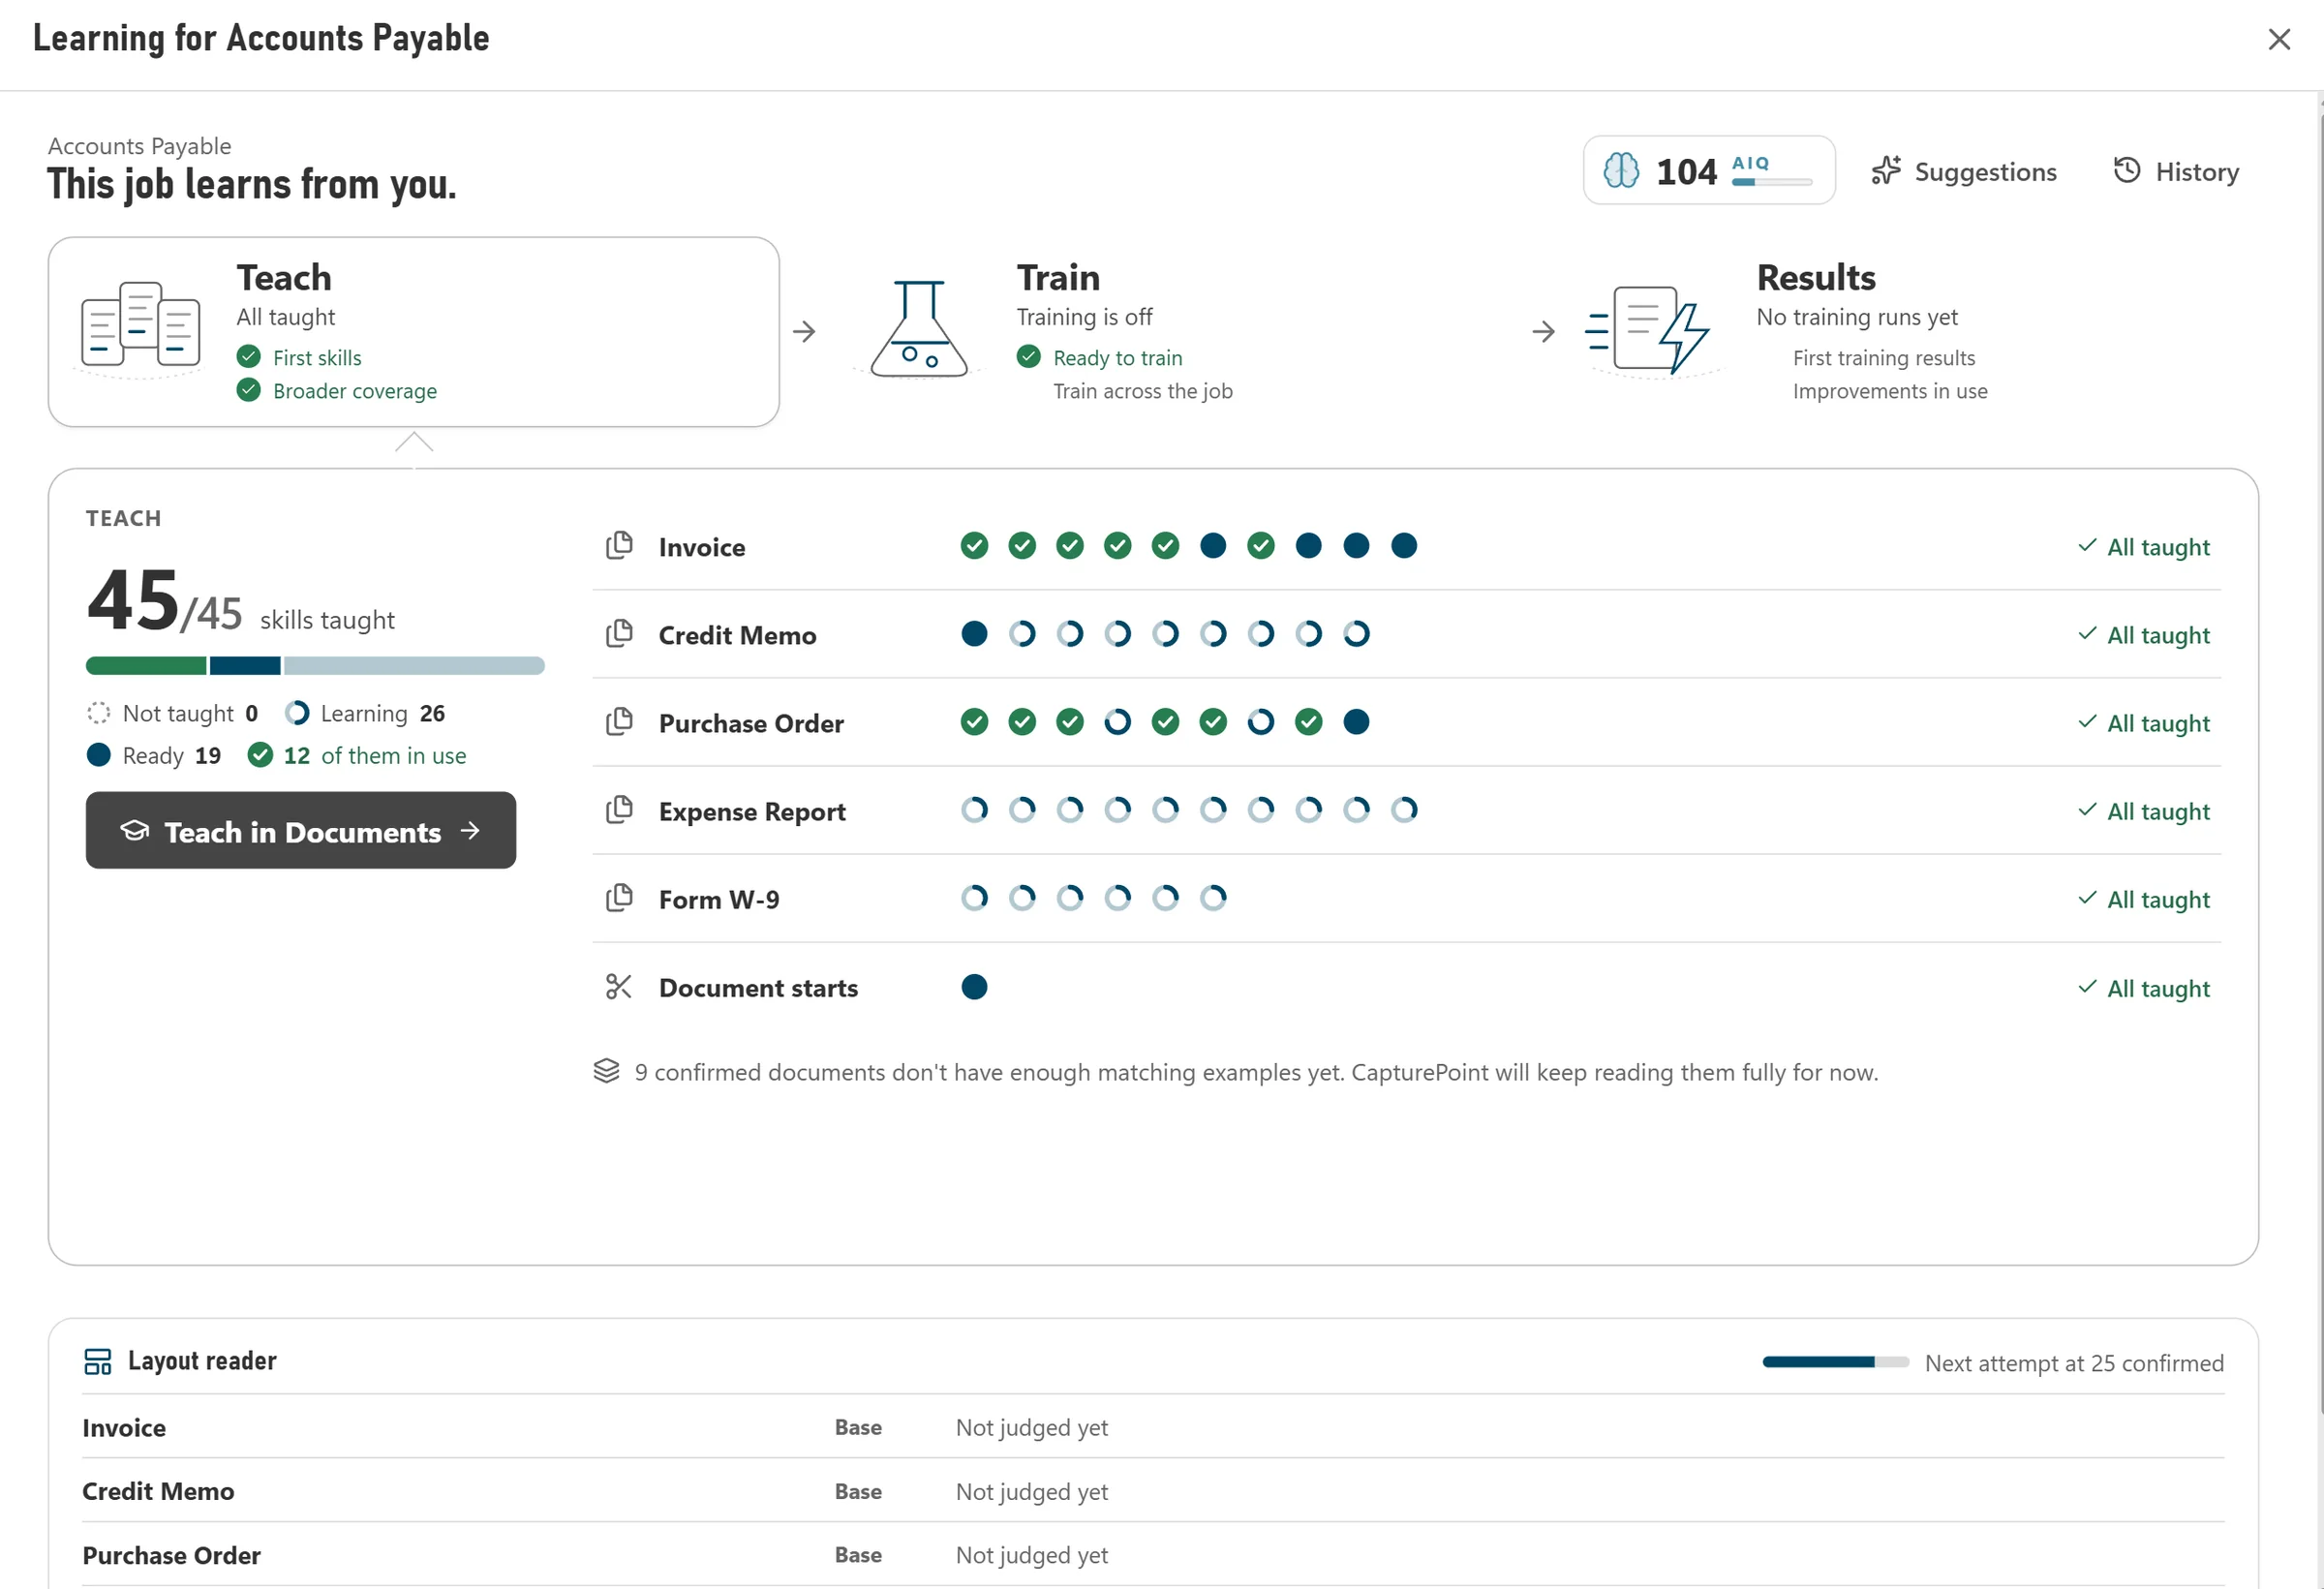Open the AIQ brain score badge

(1708, 171)
